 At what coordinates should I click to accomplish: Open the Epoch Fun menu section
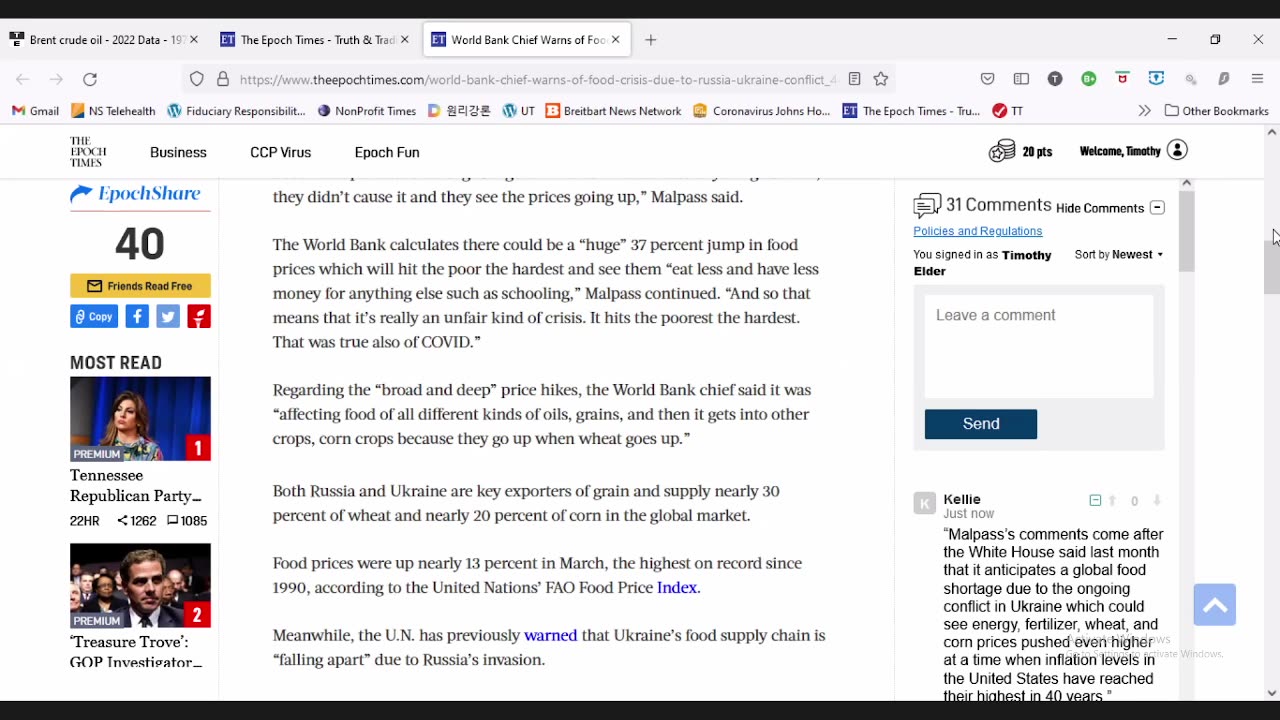pos(387,152)
